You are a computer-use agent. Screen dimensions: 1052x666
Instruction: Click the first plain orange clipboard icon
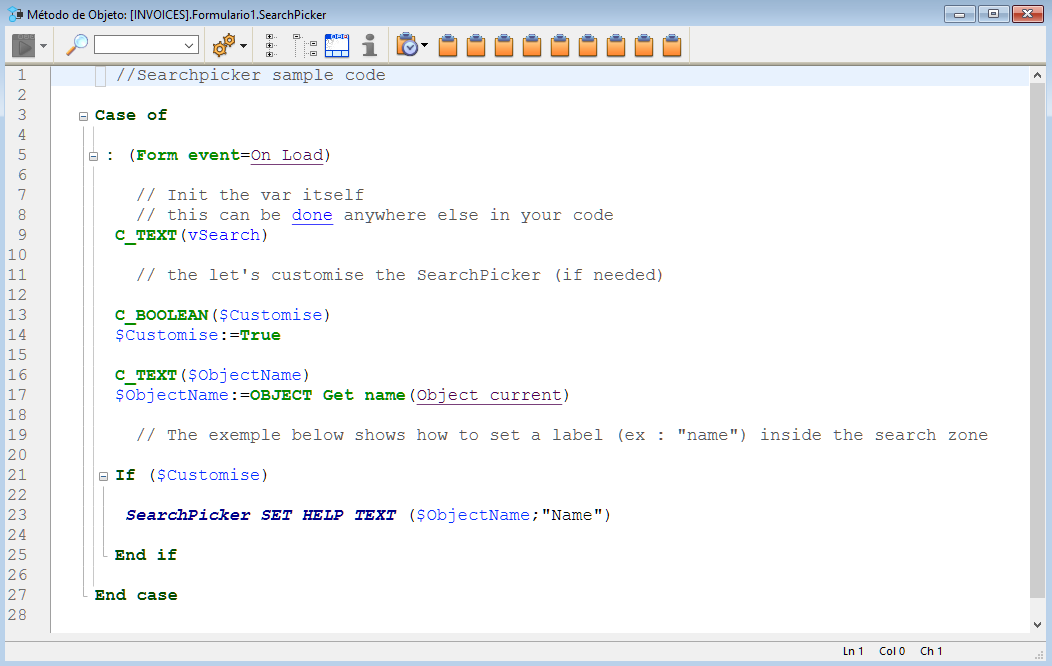pos(449,45)
